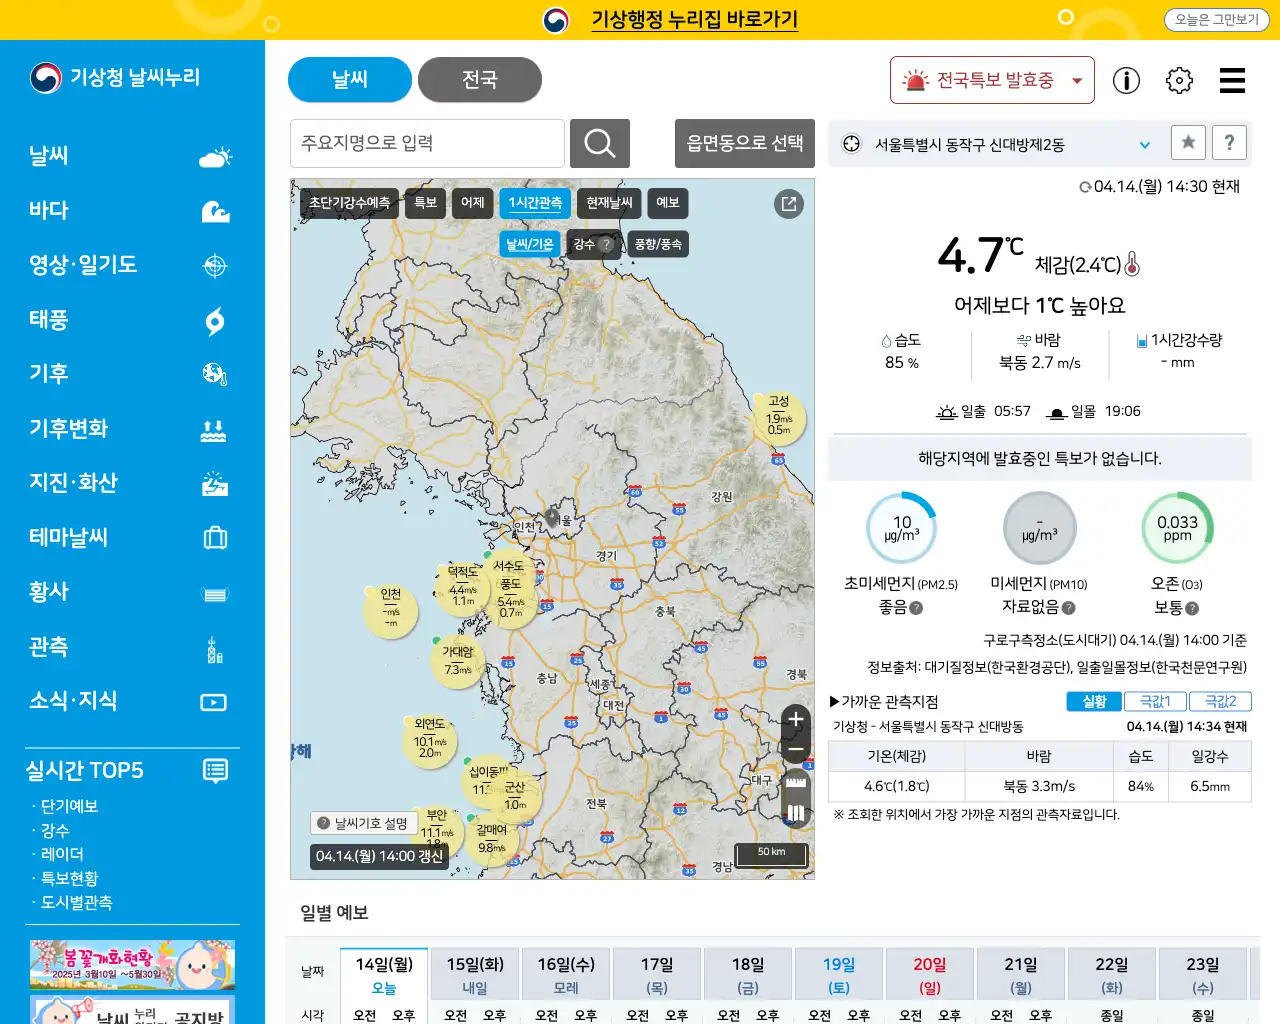Viewport: 1280px width, 1024px height.
Task: Switch to the 현재날씨 map tab
Action: click(x=608, y=203)
